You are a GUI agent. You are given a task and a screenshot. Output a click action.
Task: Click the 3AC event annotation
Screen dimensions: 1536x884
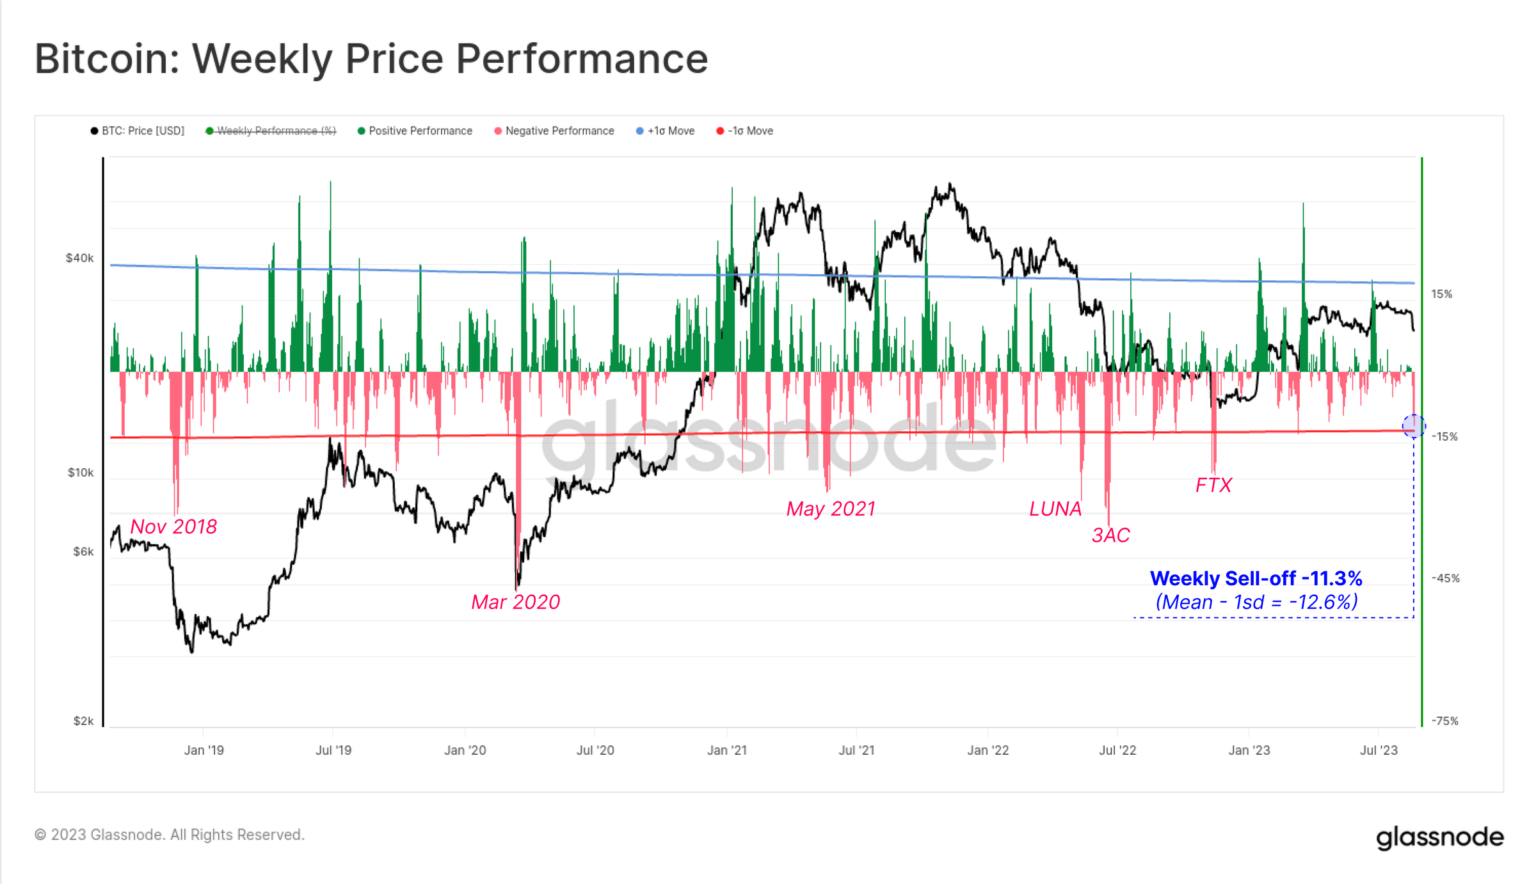point(1110,535)
